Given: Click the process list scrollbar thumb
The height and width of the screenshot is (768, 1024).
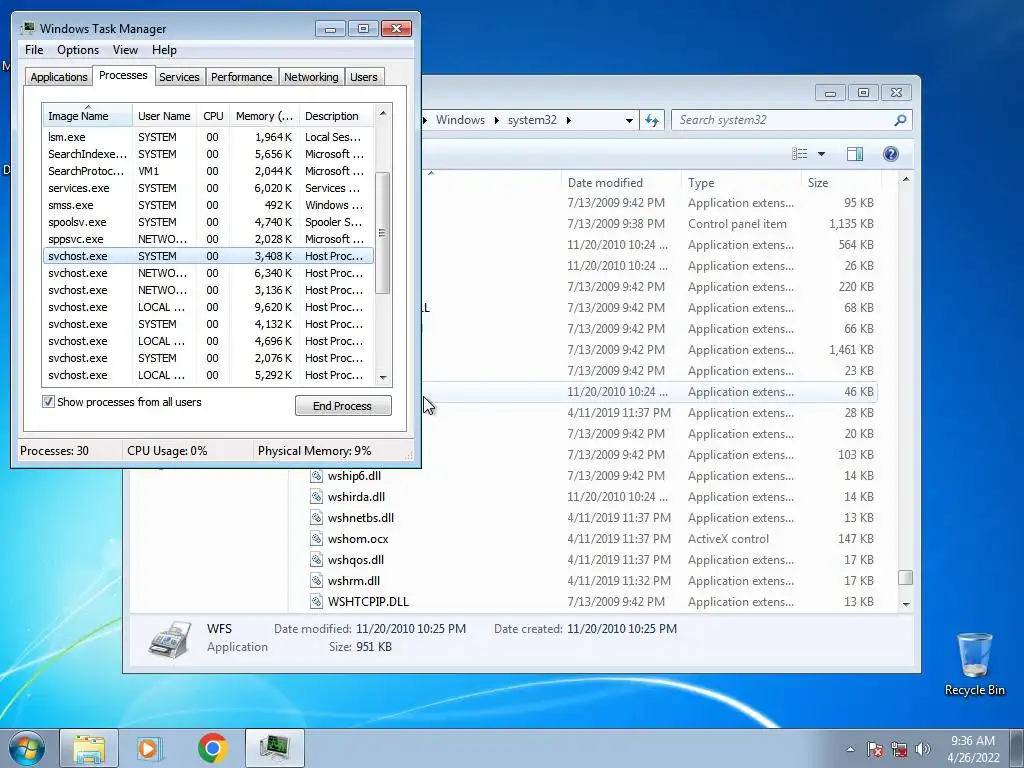Looking at the screenshot, I should click(383, 233).
